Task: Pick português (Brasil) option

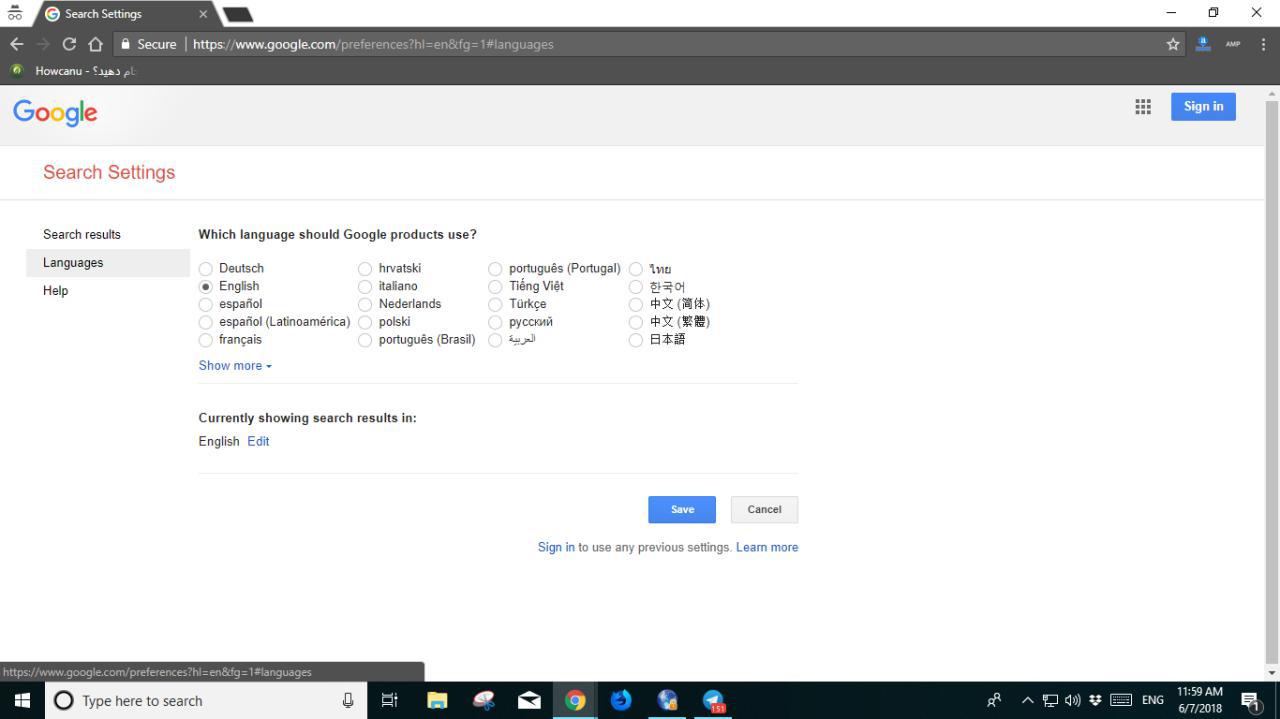Action: click(x=365, y=341)
